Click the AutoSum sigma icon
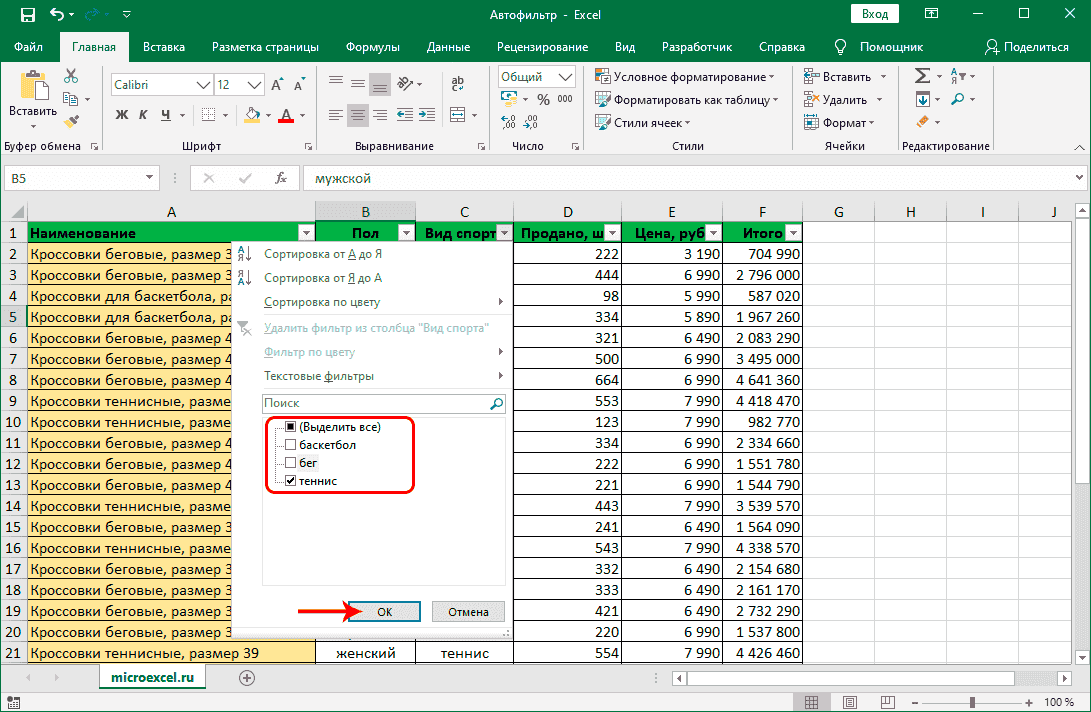The image size is (1091, 712). point(922,76)
